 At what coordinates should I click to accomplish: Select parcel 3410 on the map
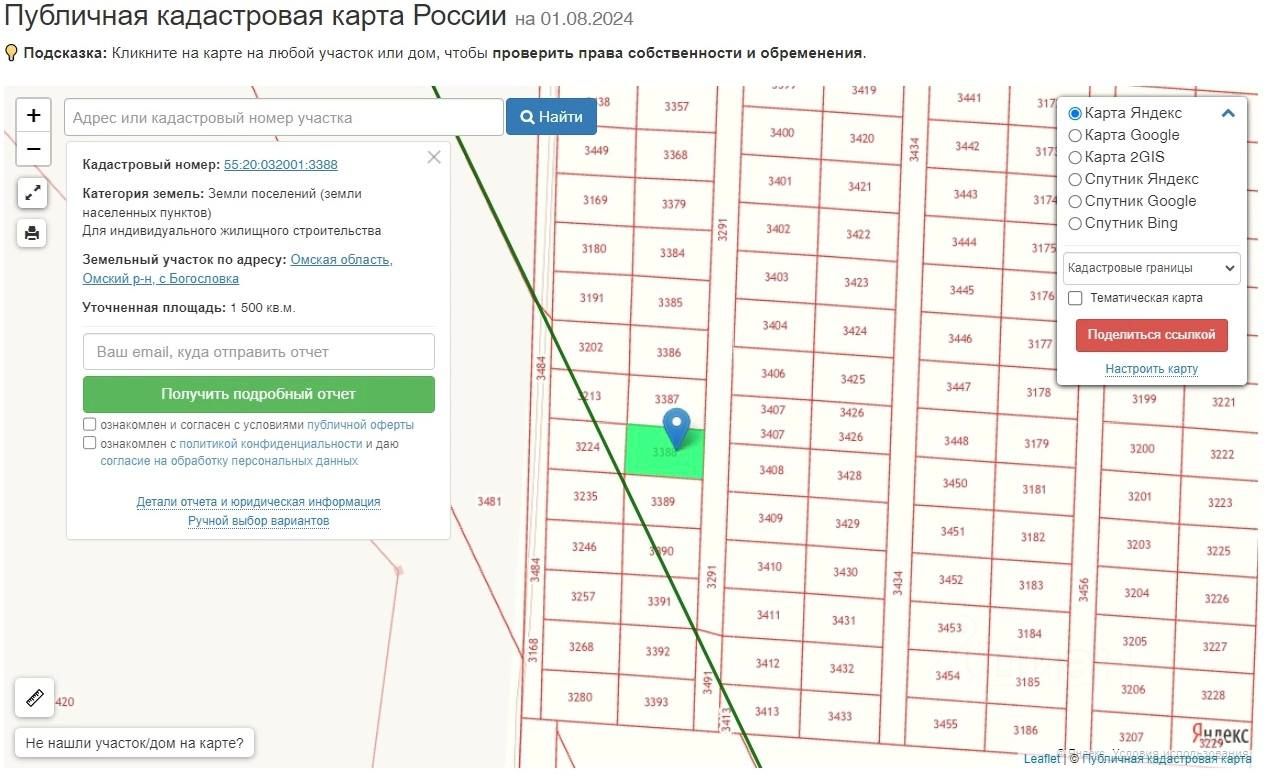pos(769,566)
